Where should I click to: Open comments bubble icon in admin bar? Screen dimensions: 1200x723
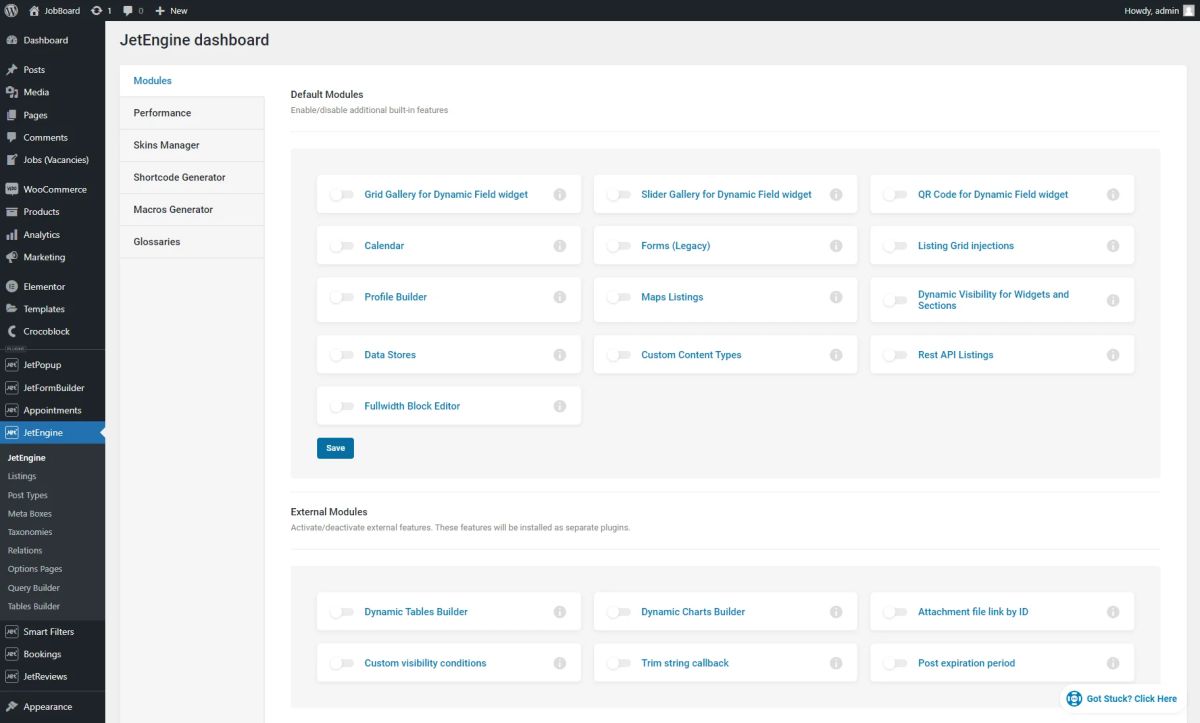tap(128, 11)
